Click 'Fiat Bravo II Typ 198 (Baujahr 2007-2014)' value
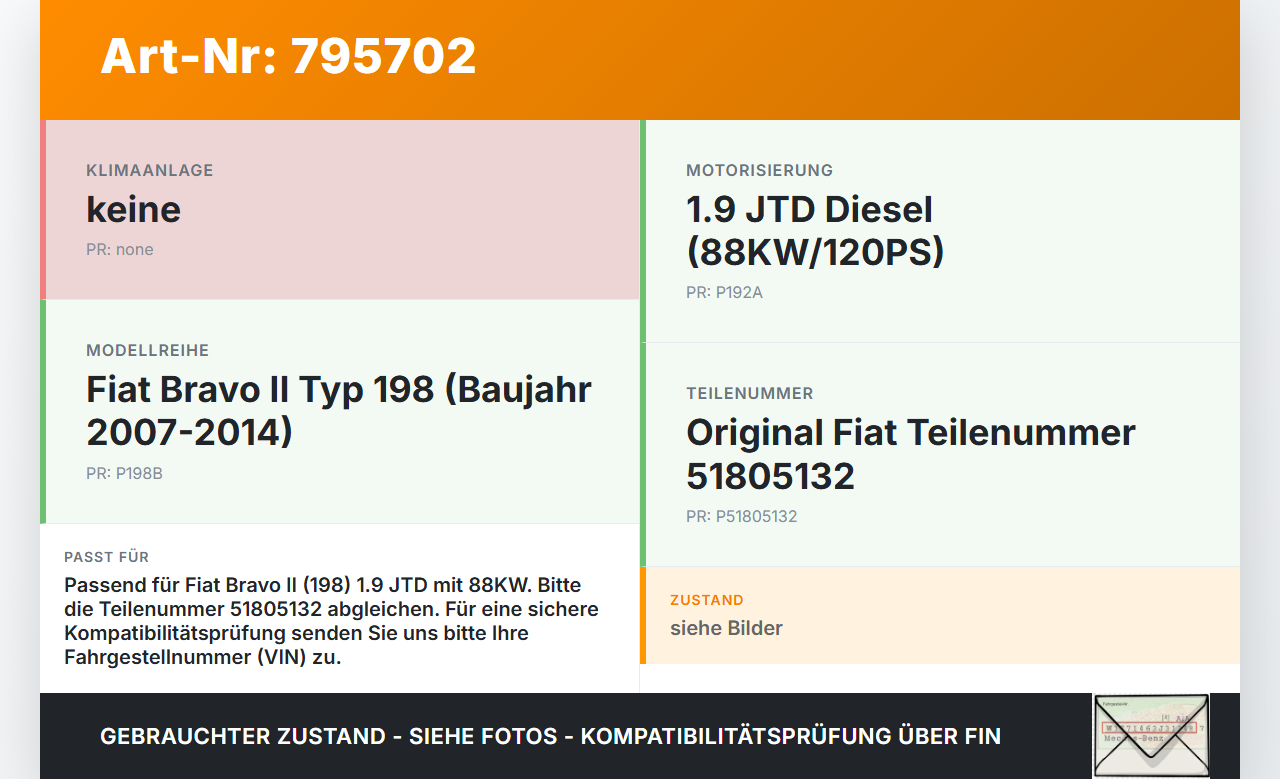This screenshot has height=779, width=1280. pos(339,410)
